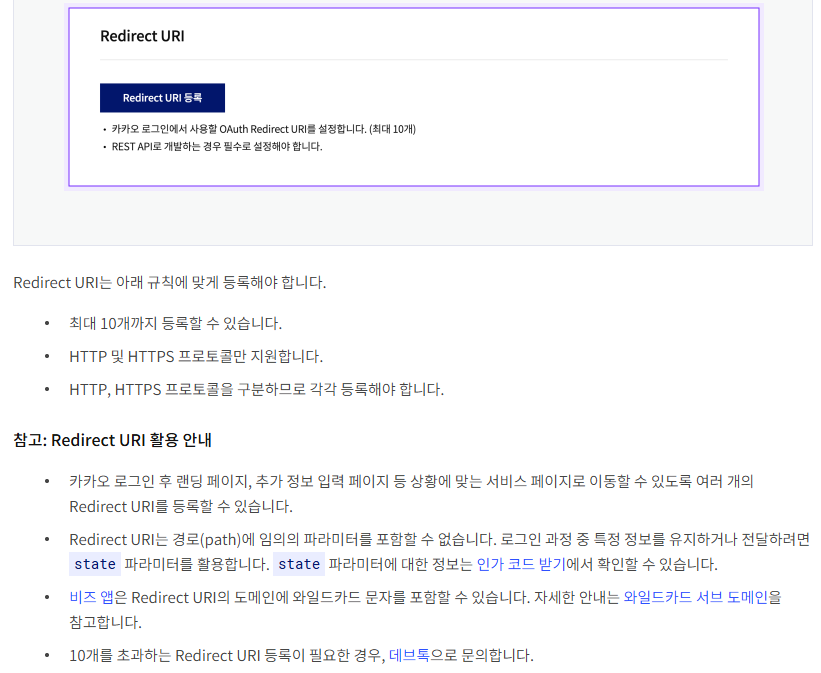
Task: Open the 데브톡 link
Action: 409,655
